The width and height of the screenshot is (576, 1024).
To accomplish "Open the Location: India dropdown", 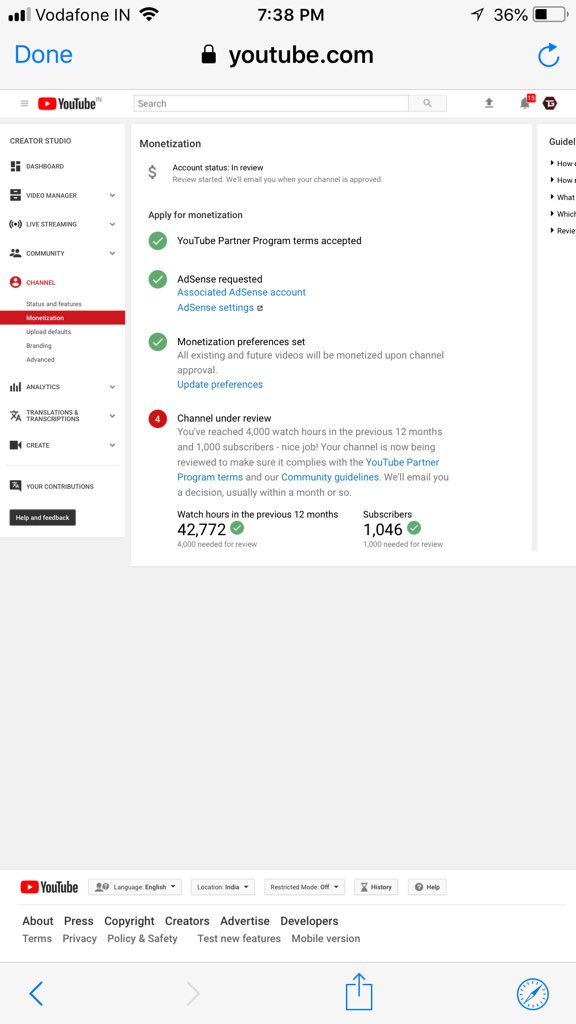I will pos(223,887).
